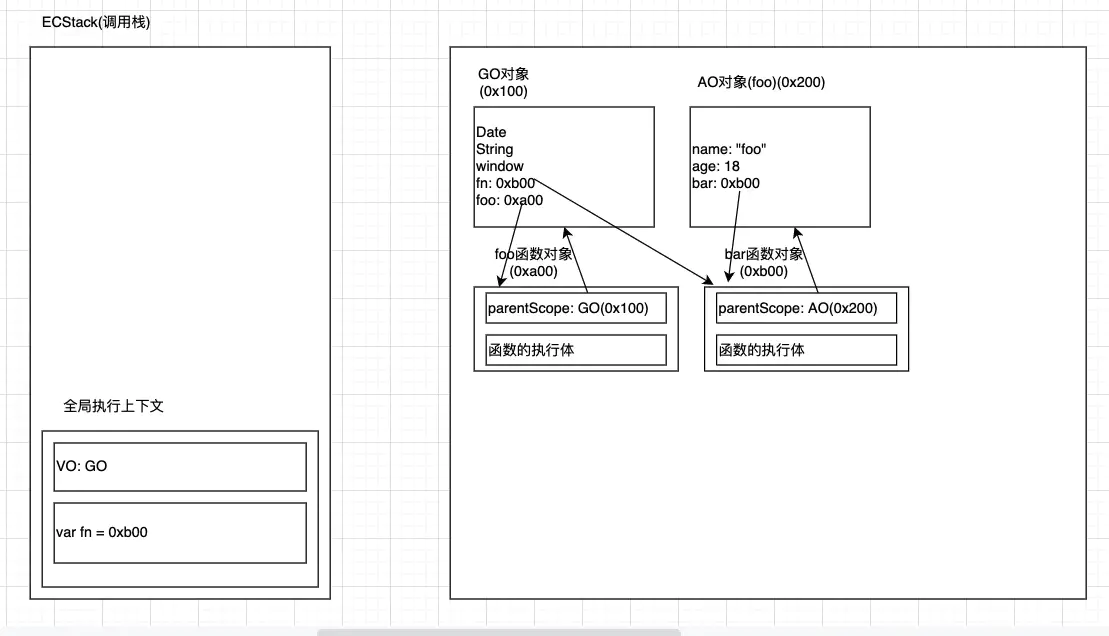Image resolution: width=1109 pixels, height=636 pixels.
Task: Click the horizontal scrollbar at the bottom
Action: click(x=498, y=632)
